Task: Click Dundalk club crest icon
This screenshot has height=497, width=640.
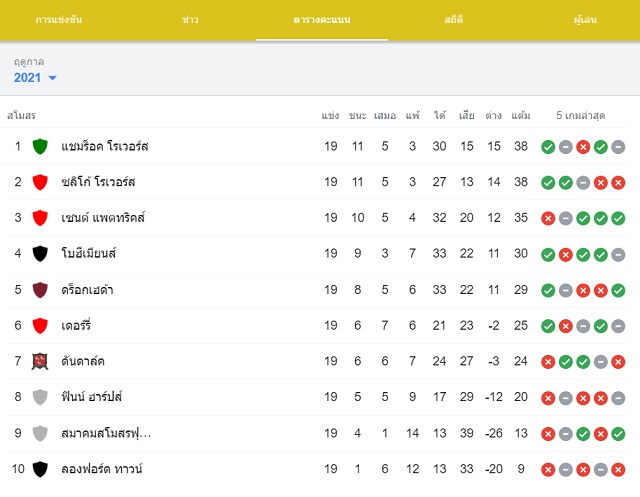Action: pyautogui.click(x=40, y=361)
